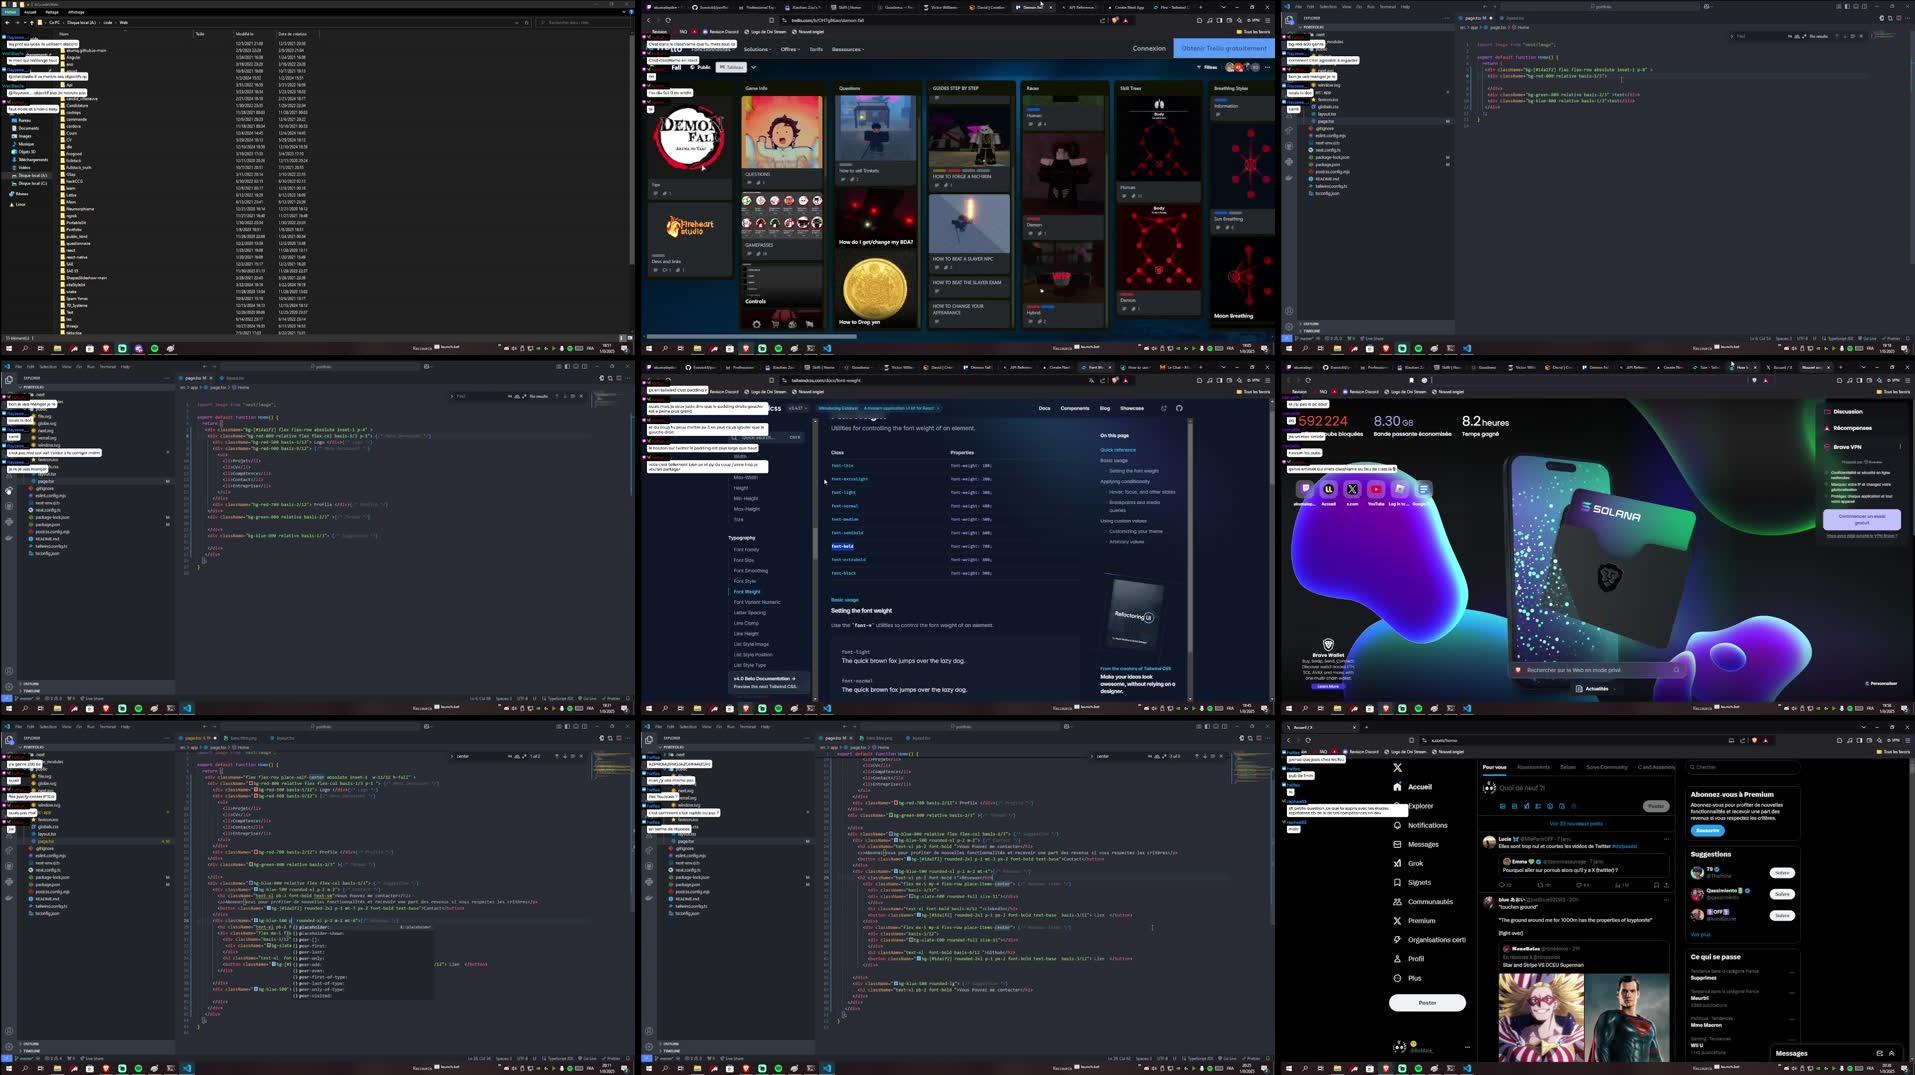This screenshot has width=1915, height=1075.
Task: Click Voir plus under X Suggestions
Action: coord(1700,935)
